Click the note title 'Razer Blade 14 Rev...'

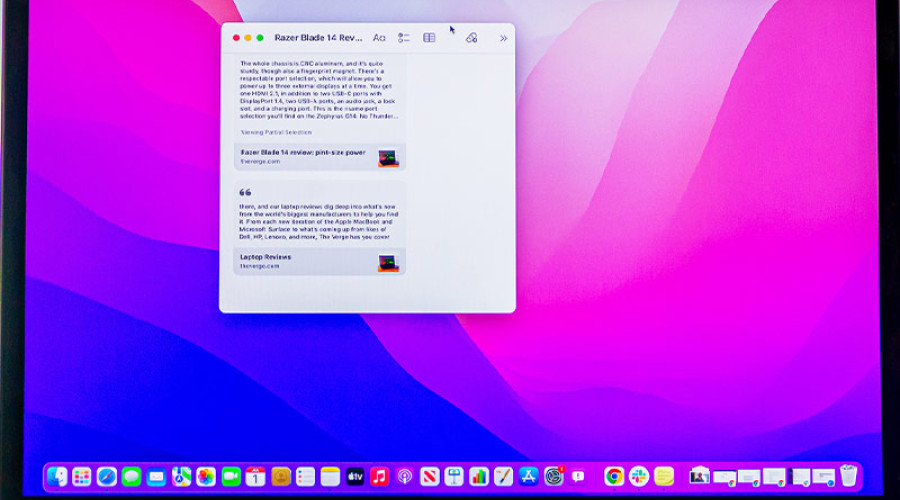318,38
